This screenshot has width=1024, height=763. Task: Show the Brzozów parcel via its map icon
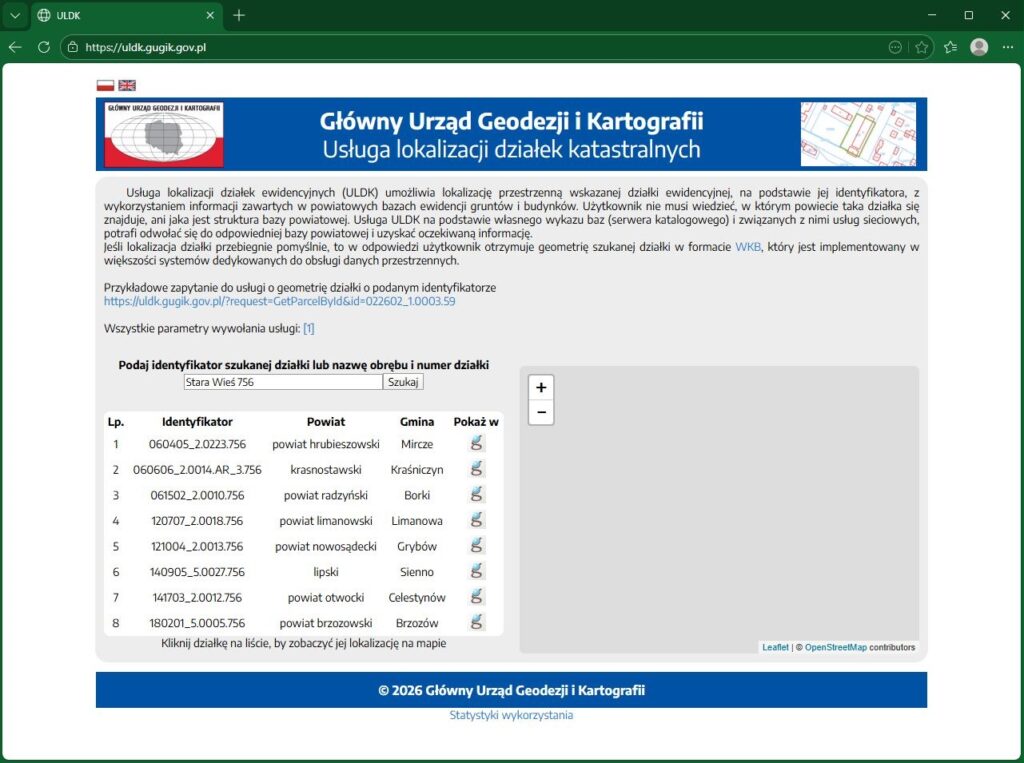pyautogui.click(x=477, y=621)
